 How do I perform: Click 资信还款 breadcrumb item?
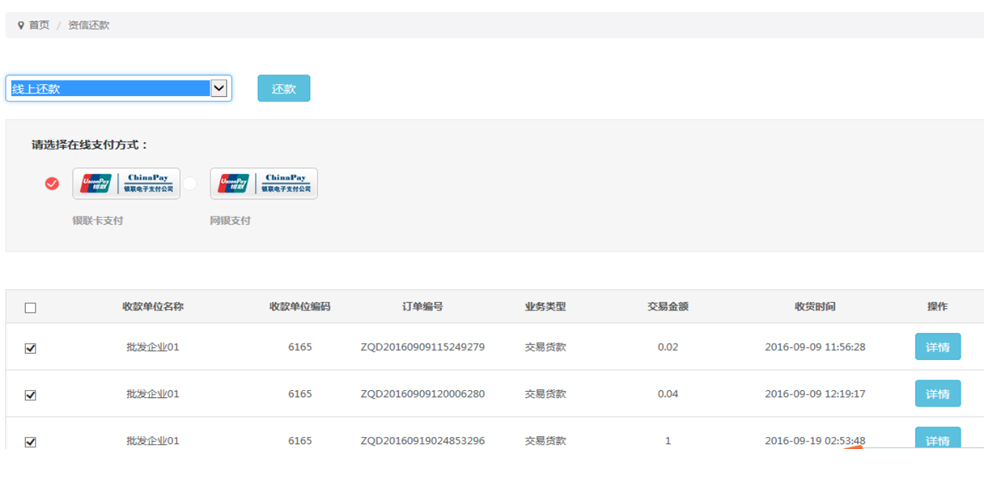pyautogui.click(x=89, y=25)
